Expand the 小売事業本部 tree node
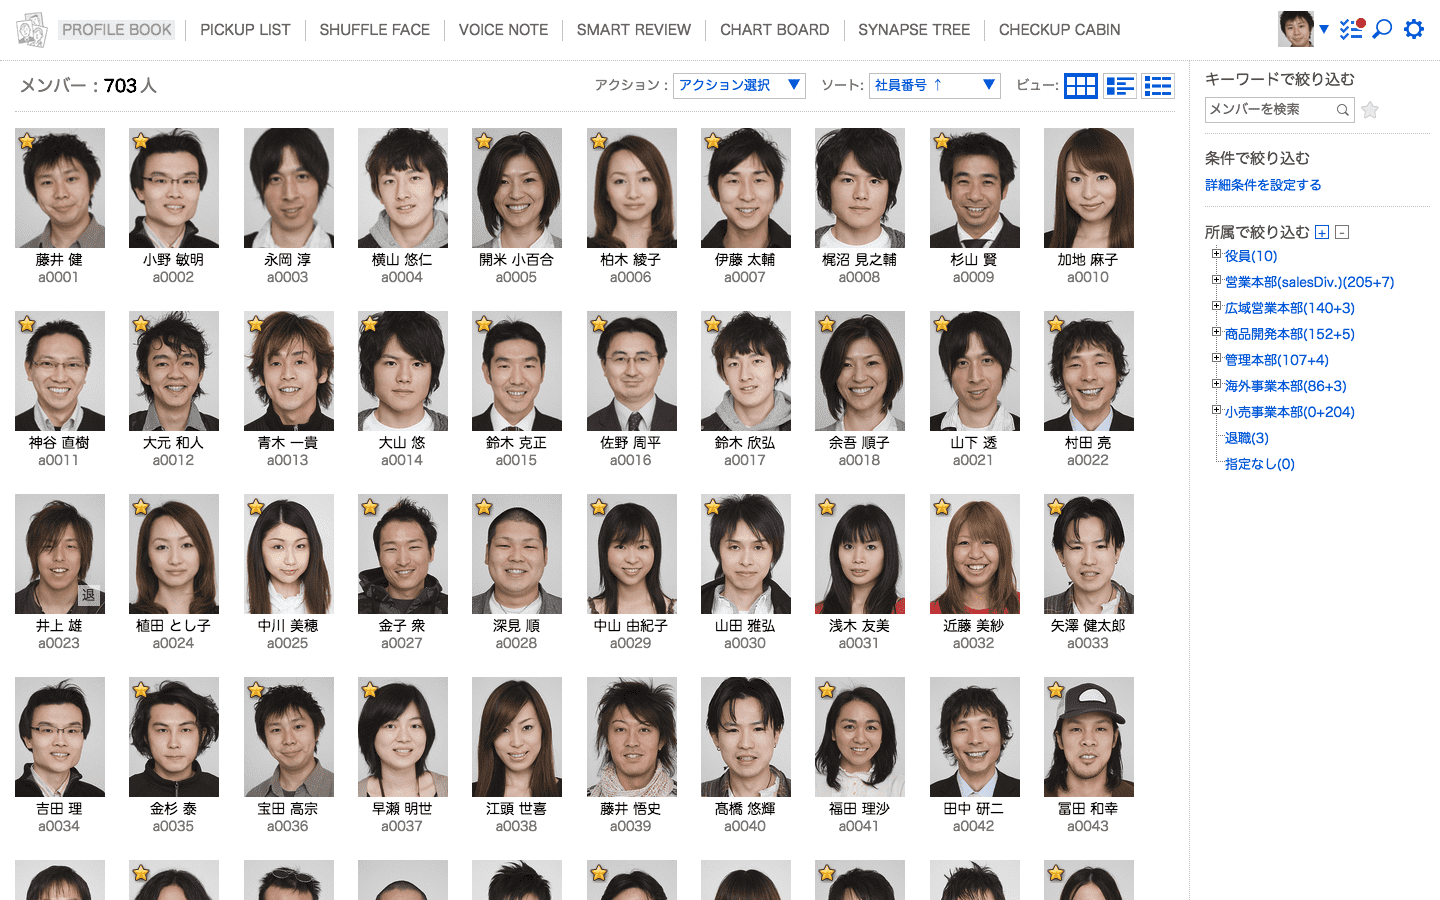This screenshot has width=1440, height=900. tap(1216, 410)
